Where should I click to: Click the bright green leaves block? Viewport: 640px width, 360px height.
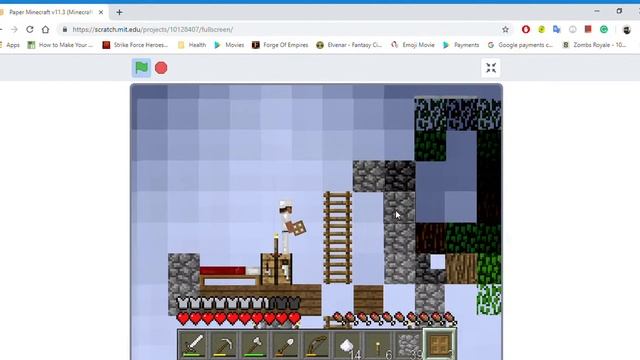coord(489,300)
